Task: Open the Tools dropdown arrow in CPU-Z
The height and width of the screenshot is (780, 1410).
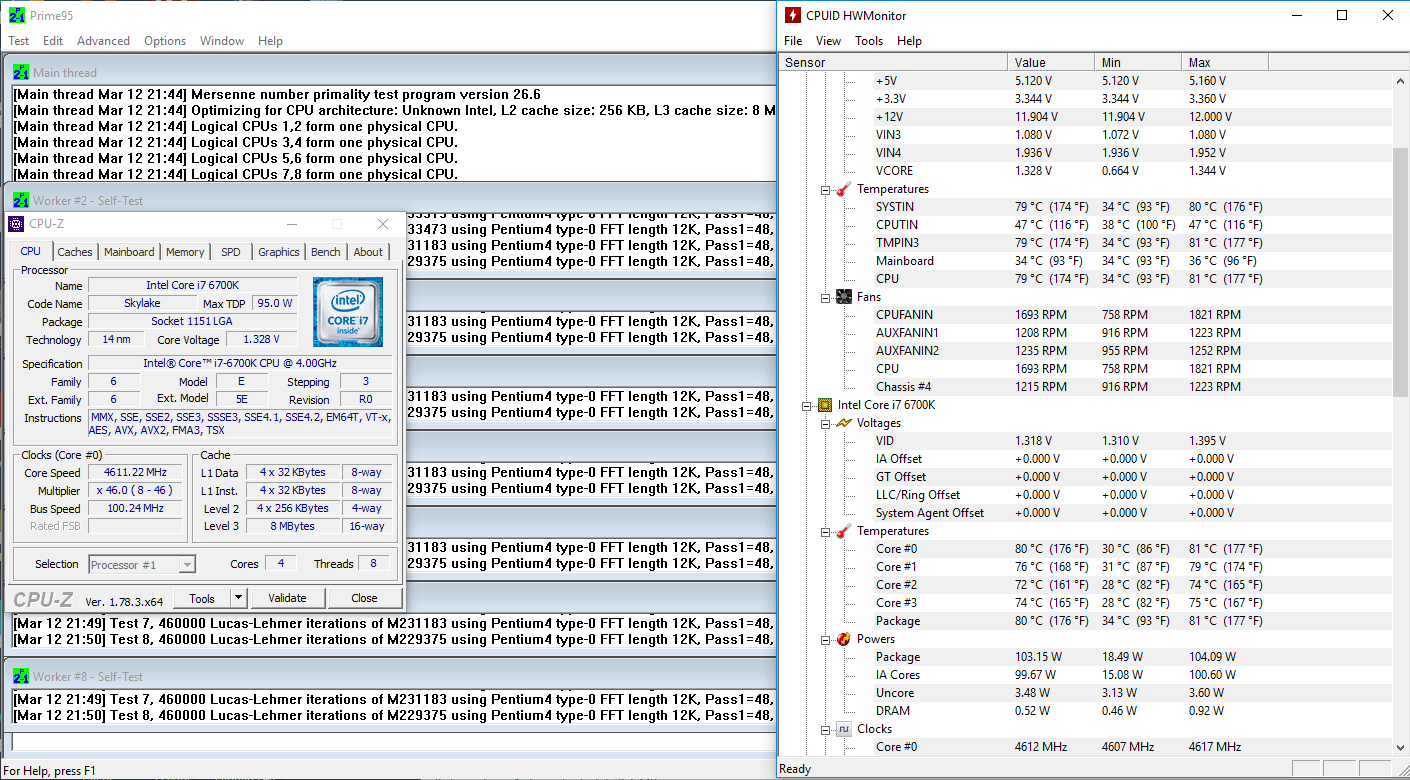Action: [x=238, y=598]
